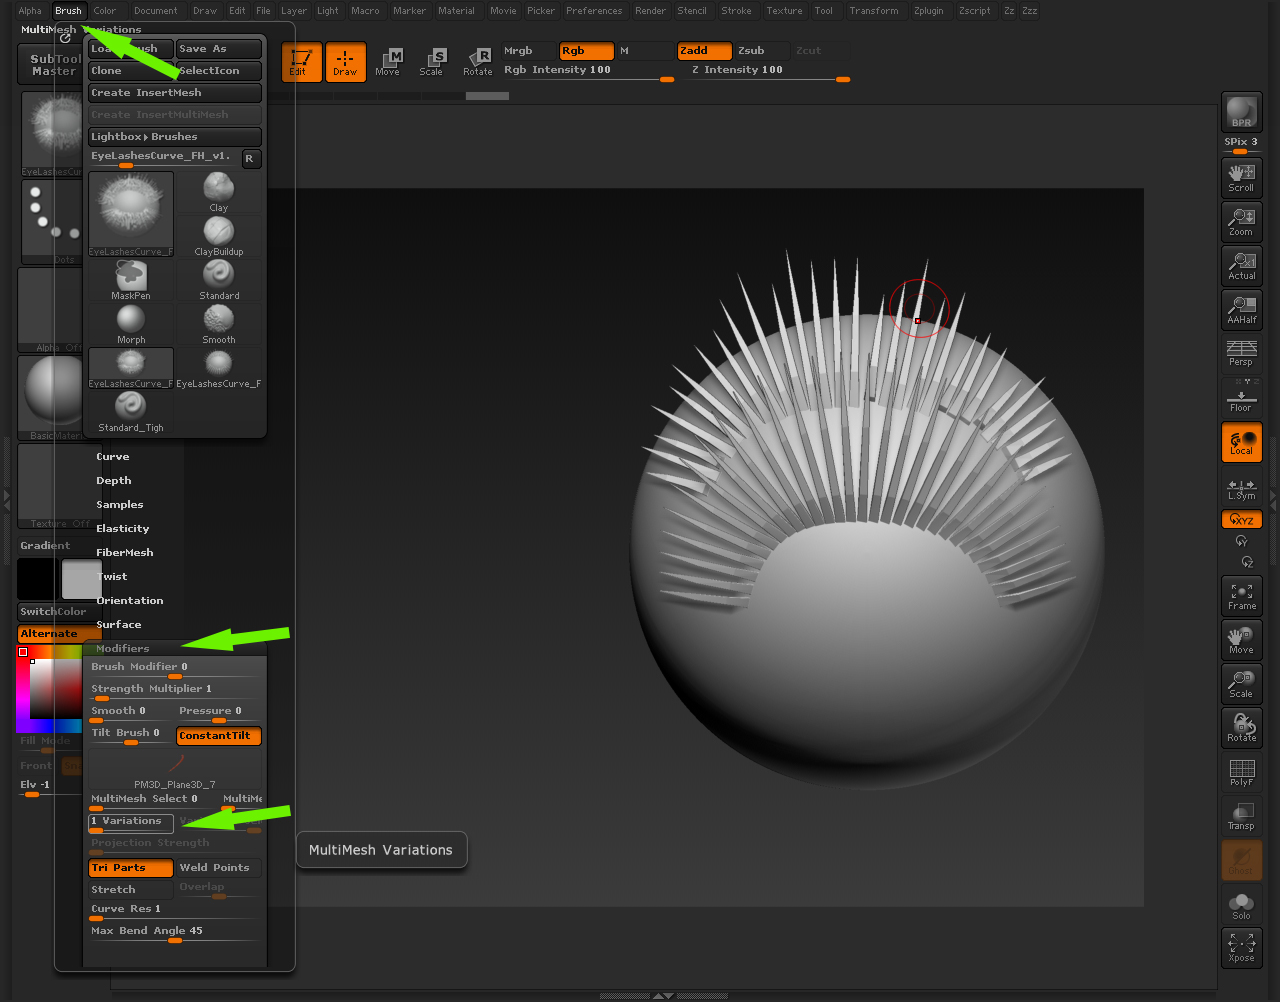1280x1002 pixels.
Task: Disable ConstantTilt option
Action: pos(218,736)
